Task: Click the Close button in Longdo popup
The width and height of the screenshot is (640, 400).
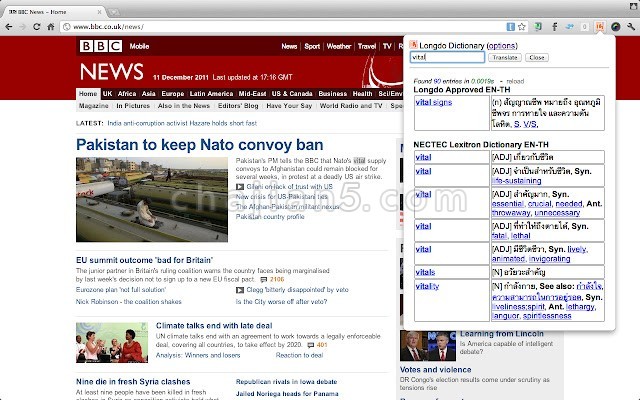Action: click(537, 58)
